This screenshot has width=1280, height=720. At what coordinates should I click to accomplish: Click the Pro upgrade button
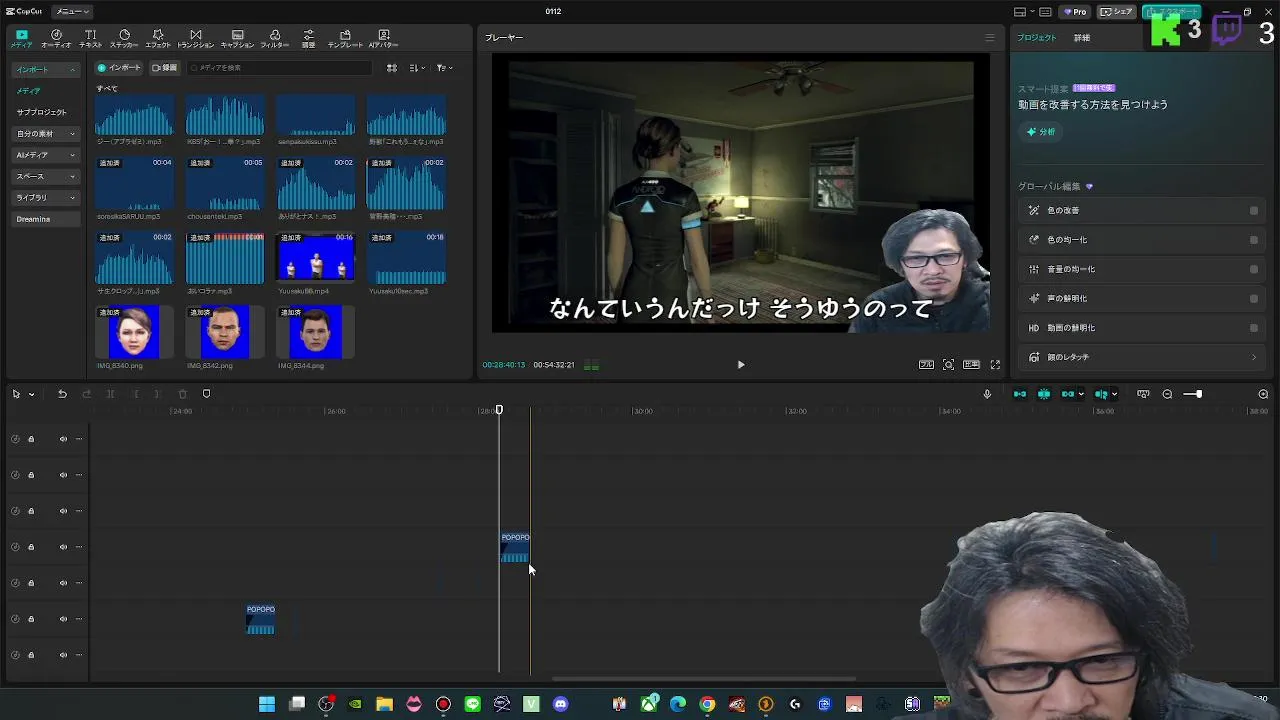pyautogui.click(x=1075, y=12)
